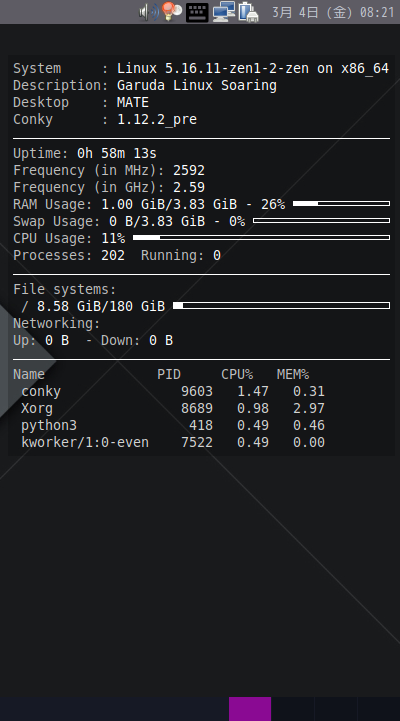Click conky's CPU value '1.47'

(x=253, y=391)
